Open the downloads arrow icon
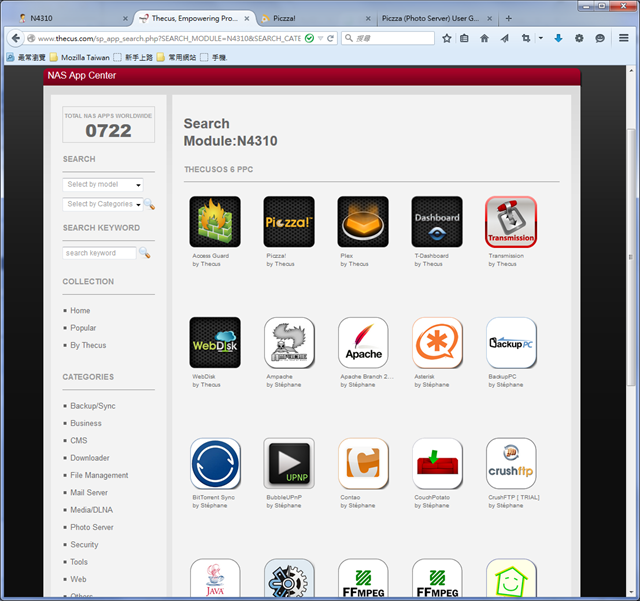The height and width of the screenshot is (601, 640). click(x=558, y=38)
